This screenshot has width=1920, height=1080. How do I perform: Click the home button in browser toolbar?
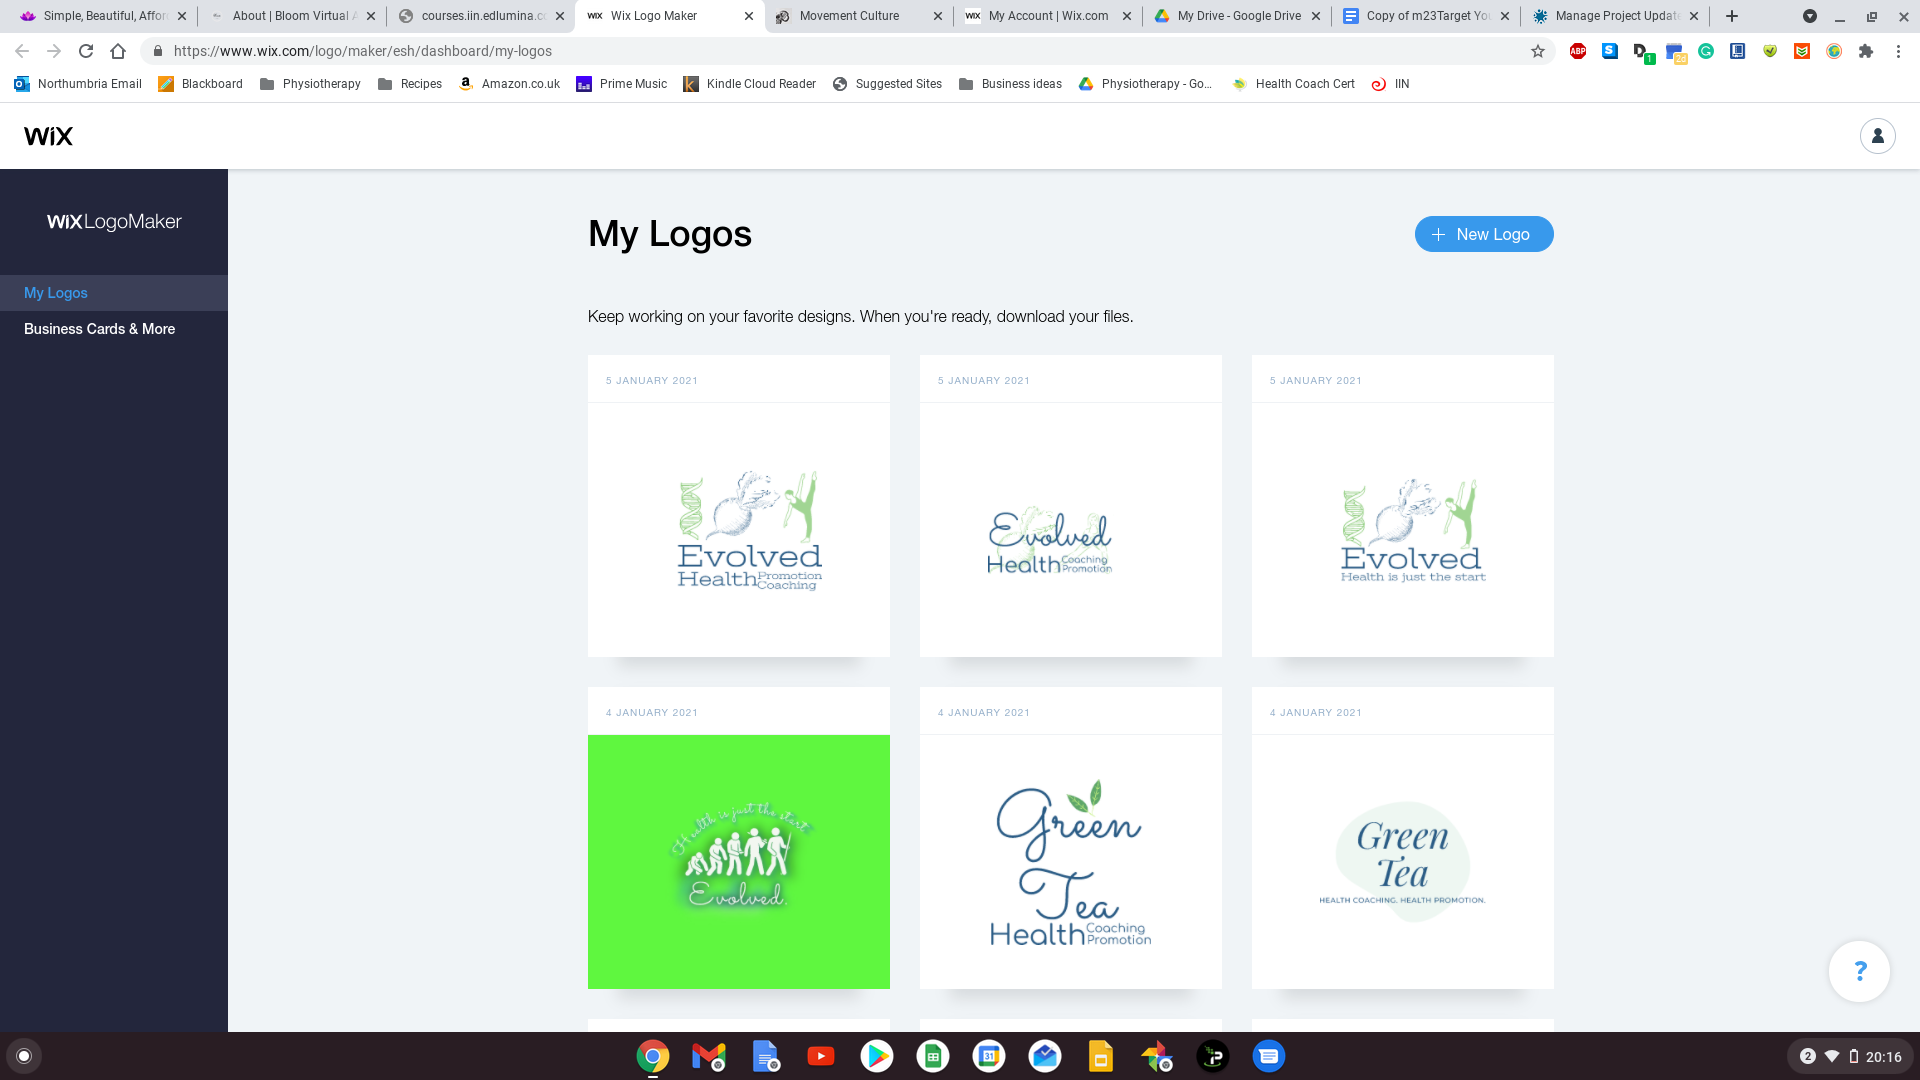tap(118, 51)
